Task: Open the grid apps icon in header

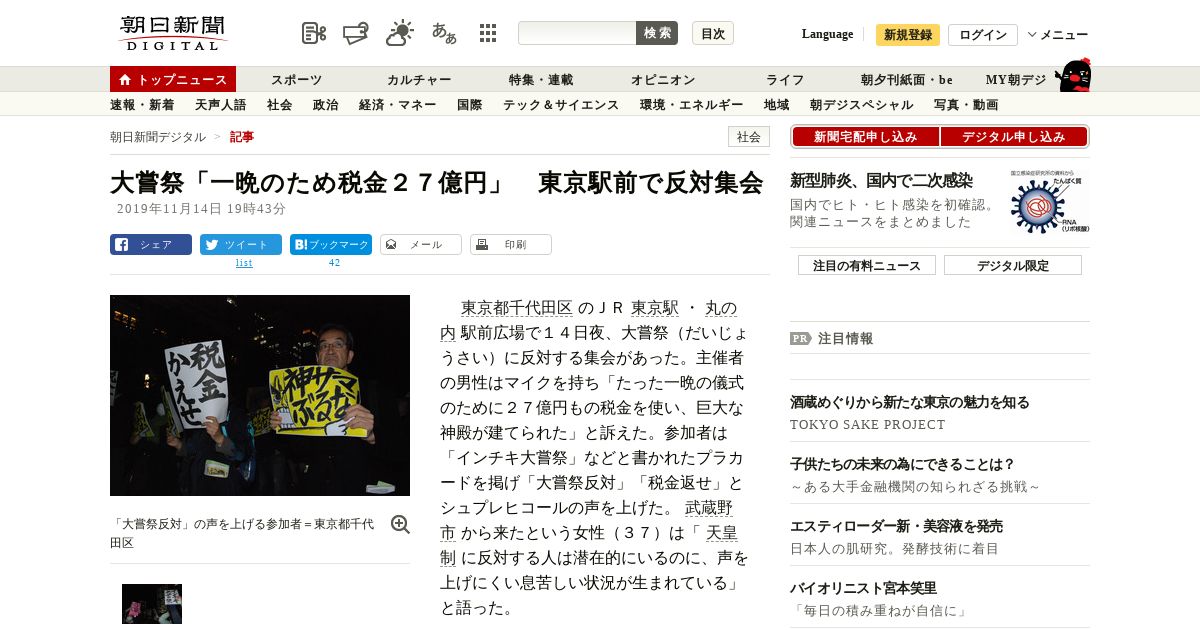Action: [488, 33]
